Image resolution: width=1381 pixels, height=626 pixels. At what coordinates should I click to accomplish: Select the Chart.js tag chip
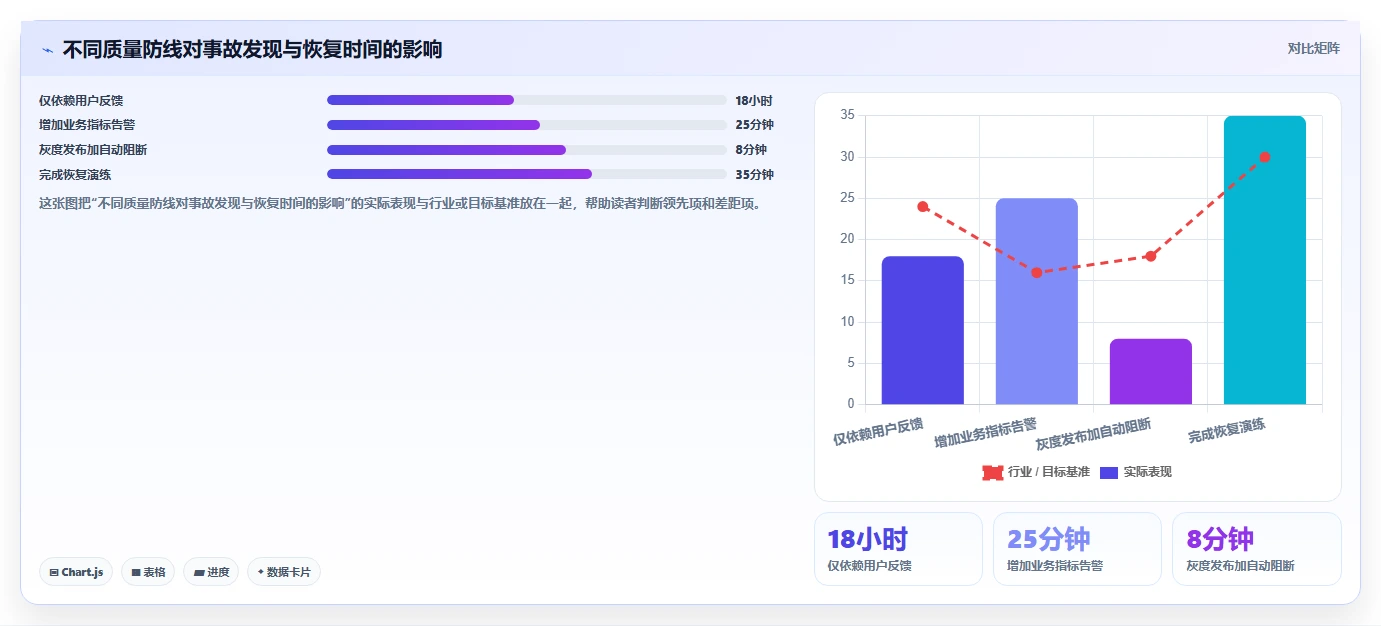coord(76,572)
